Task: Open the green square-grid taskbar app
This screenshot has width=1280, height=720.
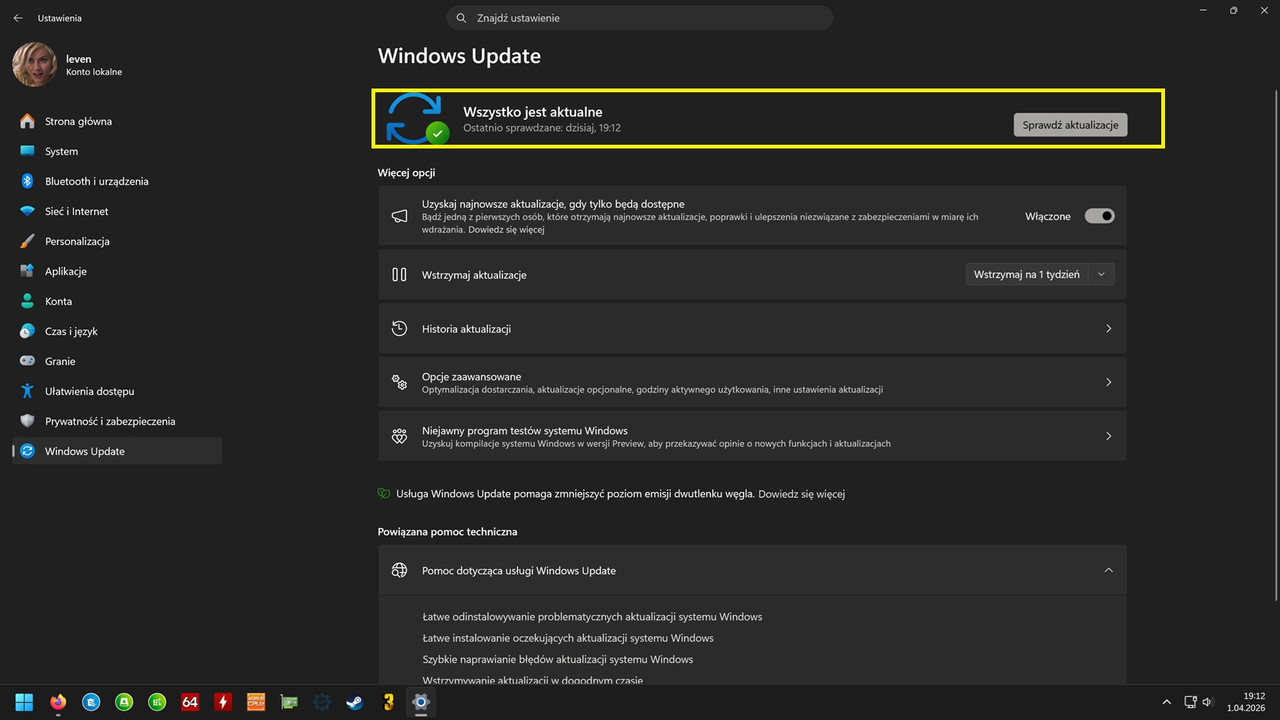Action: coord(157,702)
